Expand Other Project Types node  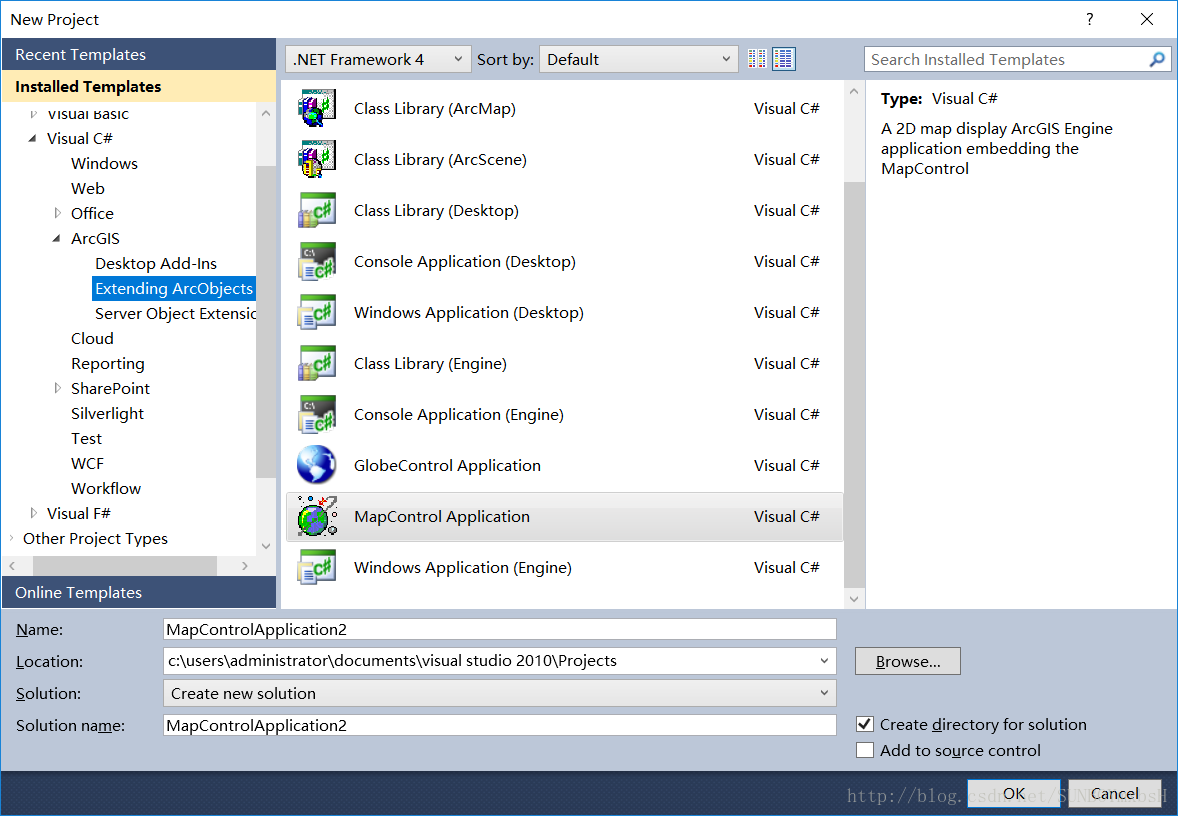(x=11, y=538)
